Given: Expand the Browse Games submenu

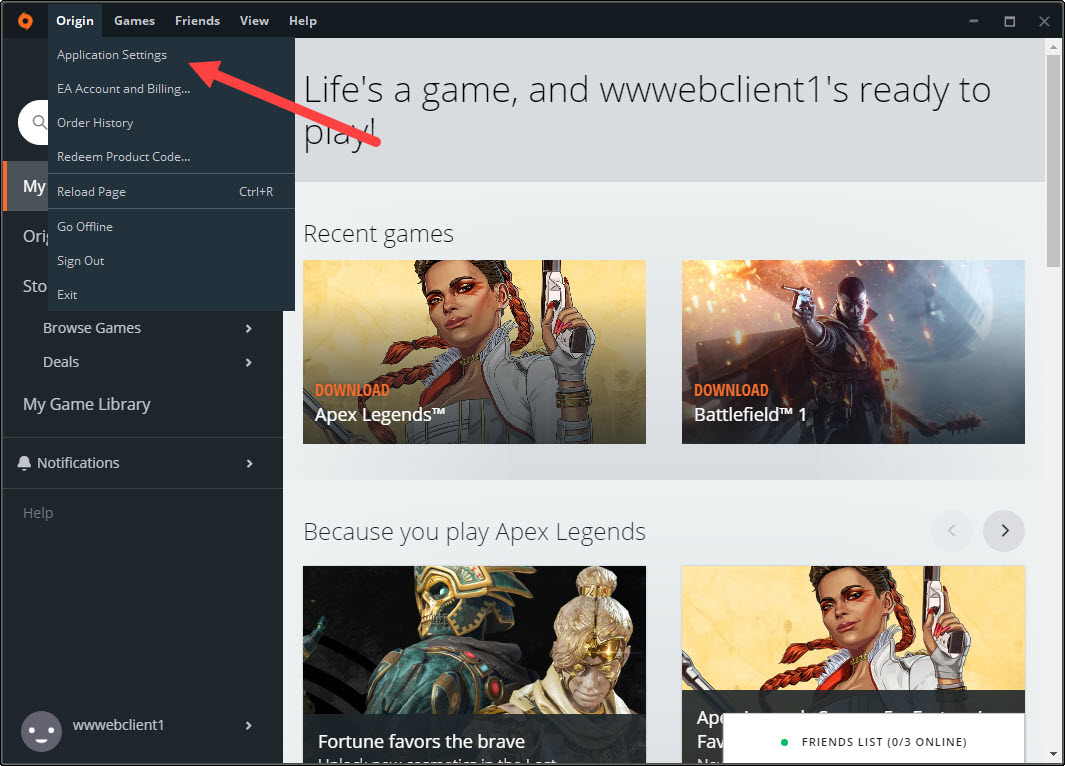Looking at the screenshot, I should tap(249, 329).
